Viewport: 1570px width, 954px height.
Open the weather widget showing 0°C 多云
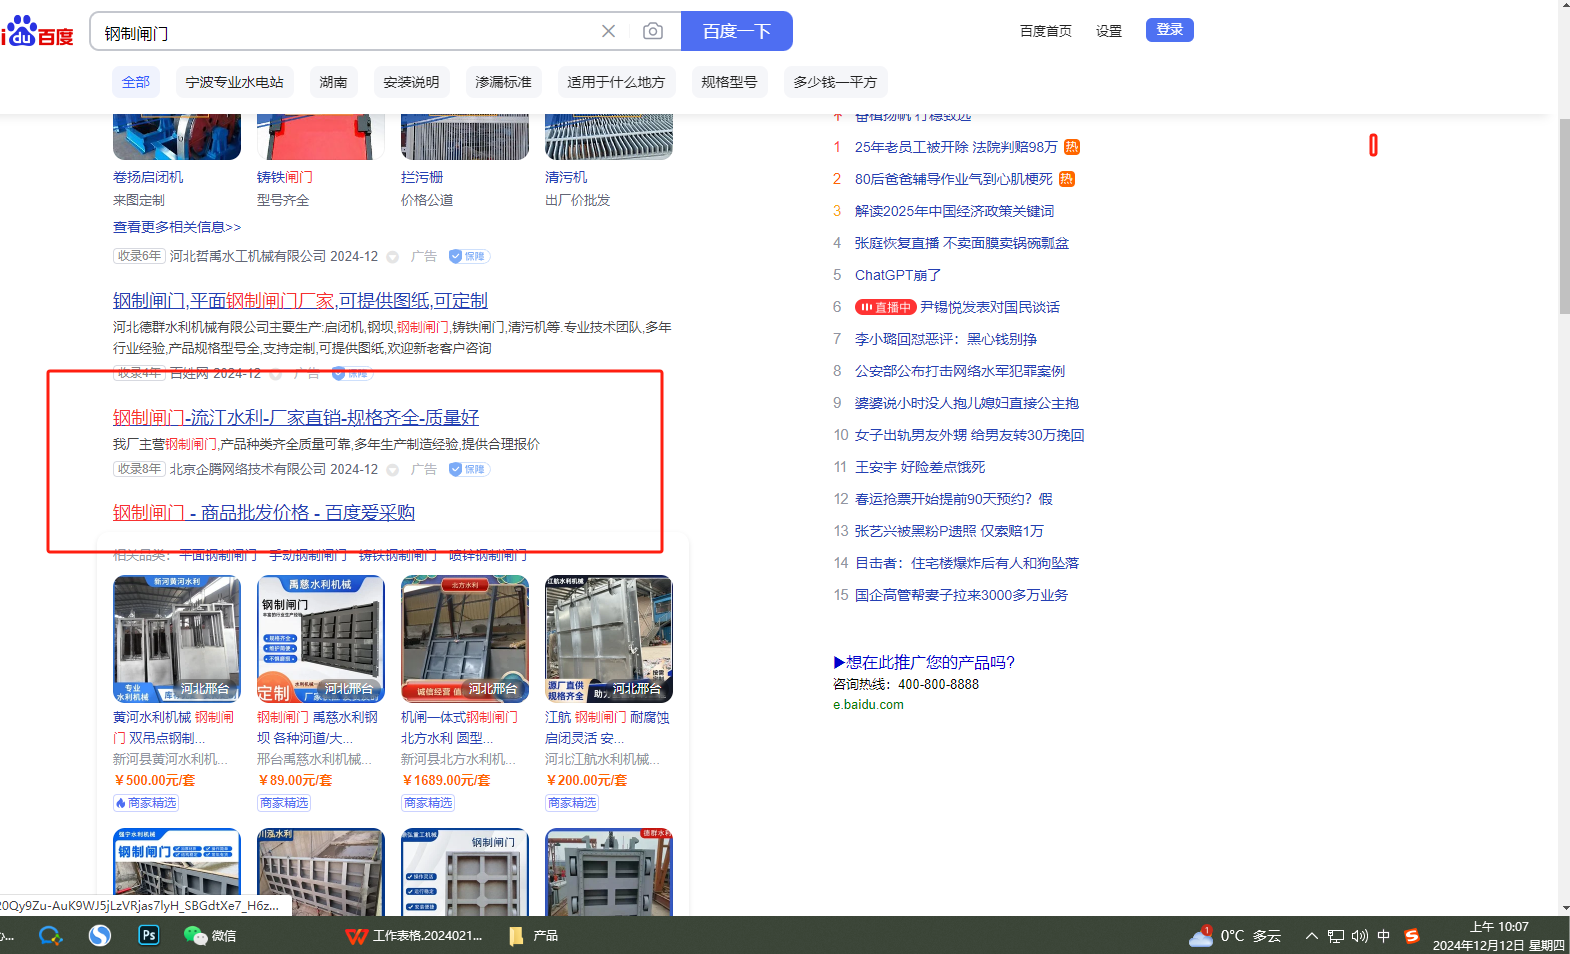click(x=1235, y=936)
